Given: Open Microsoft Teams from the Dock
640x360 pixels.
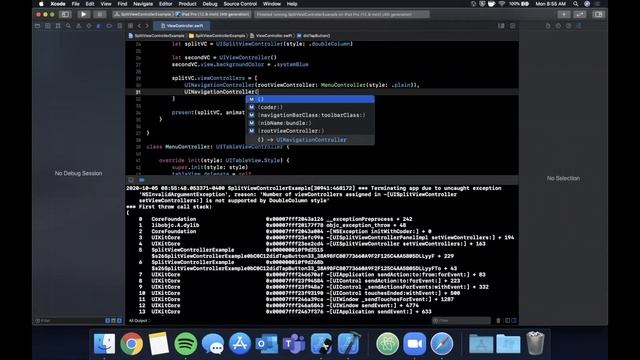Looking at the screenshot, I should coord(294,343).
